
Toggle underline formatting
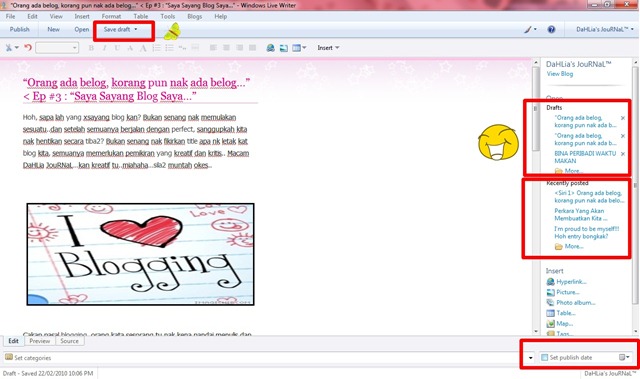[117, 48]
